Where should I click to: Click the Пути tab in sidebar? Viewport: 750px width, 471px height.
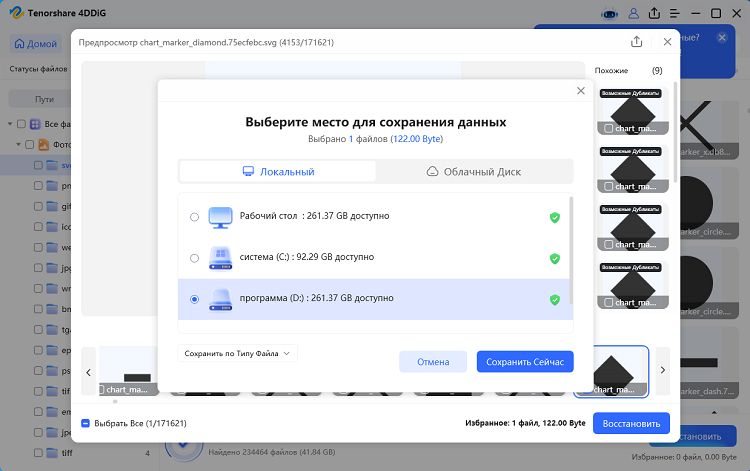[x=44, y=99]
